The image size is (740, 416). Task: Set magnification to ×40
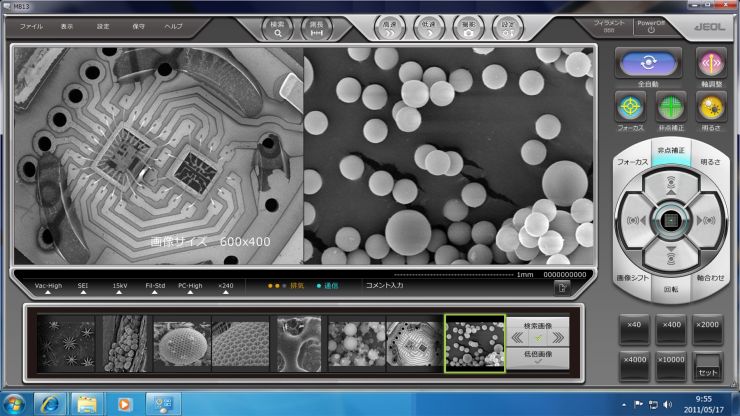tap(634, 329)
